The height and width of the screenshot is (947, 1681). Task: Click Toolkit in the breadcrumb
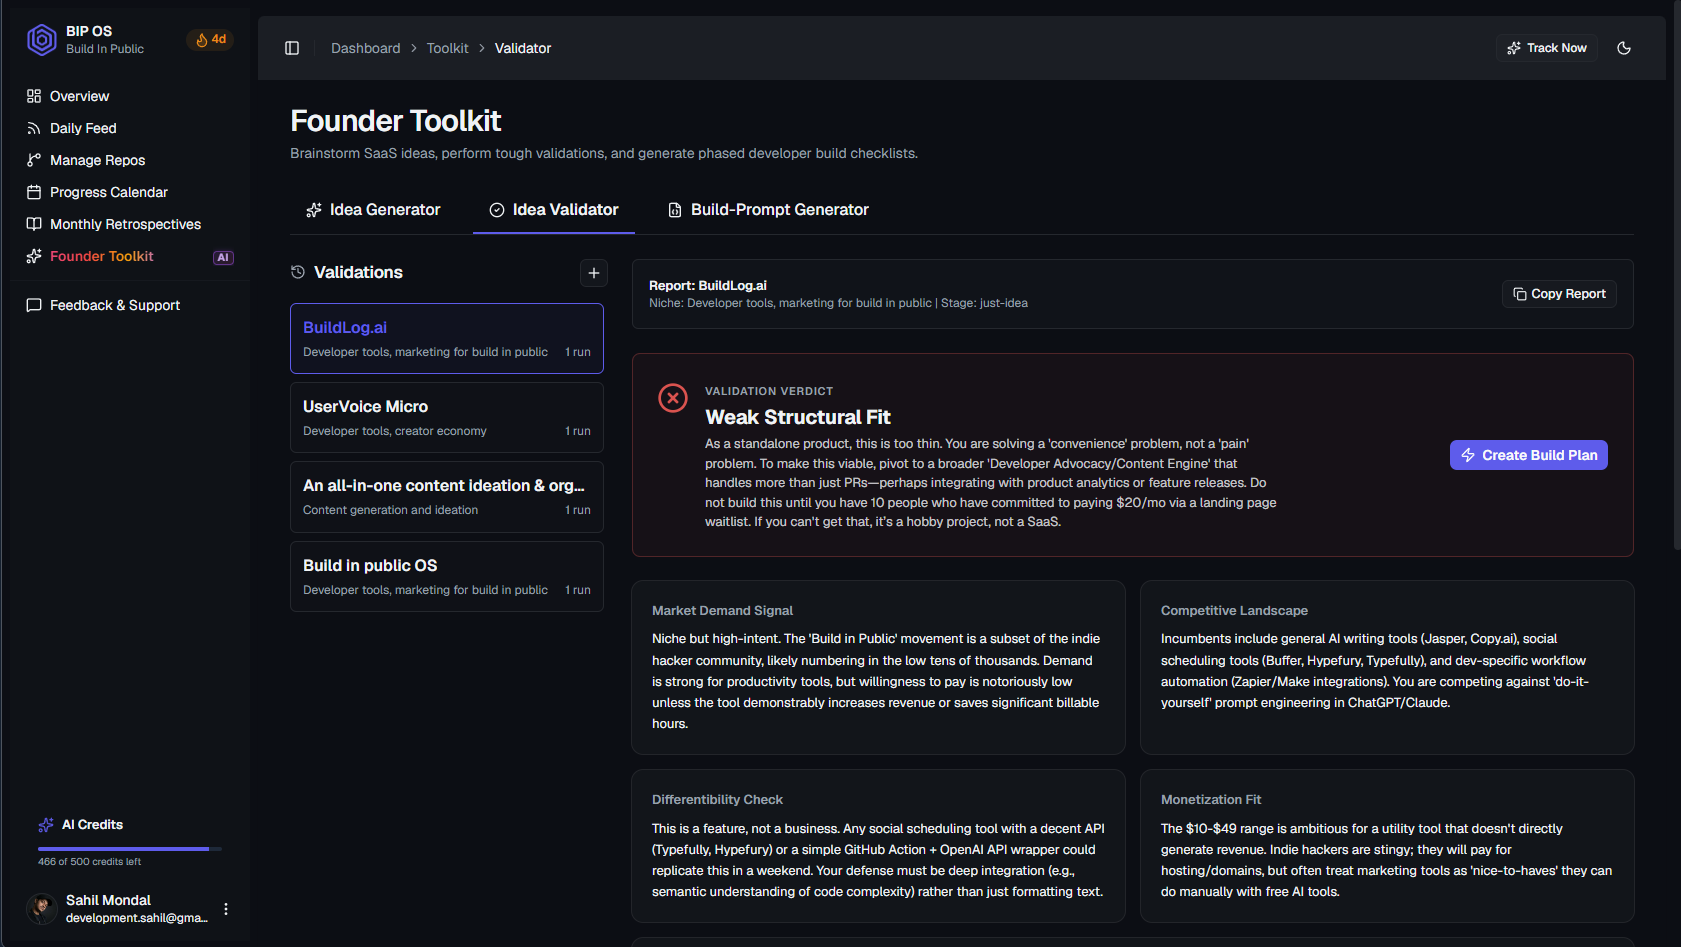coord(447,48)
